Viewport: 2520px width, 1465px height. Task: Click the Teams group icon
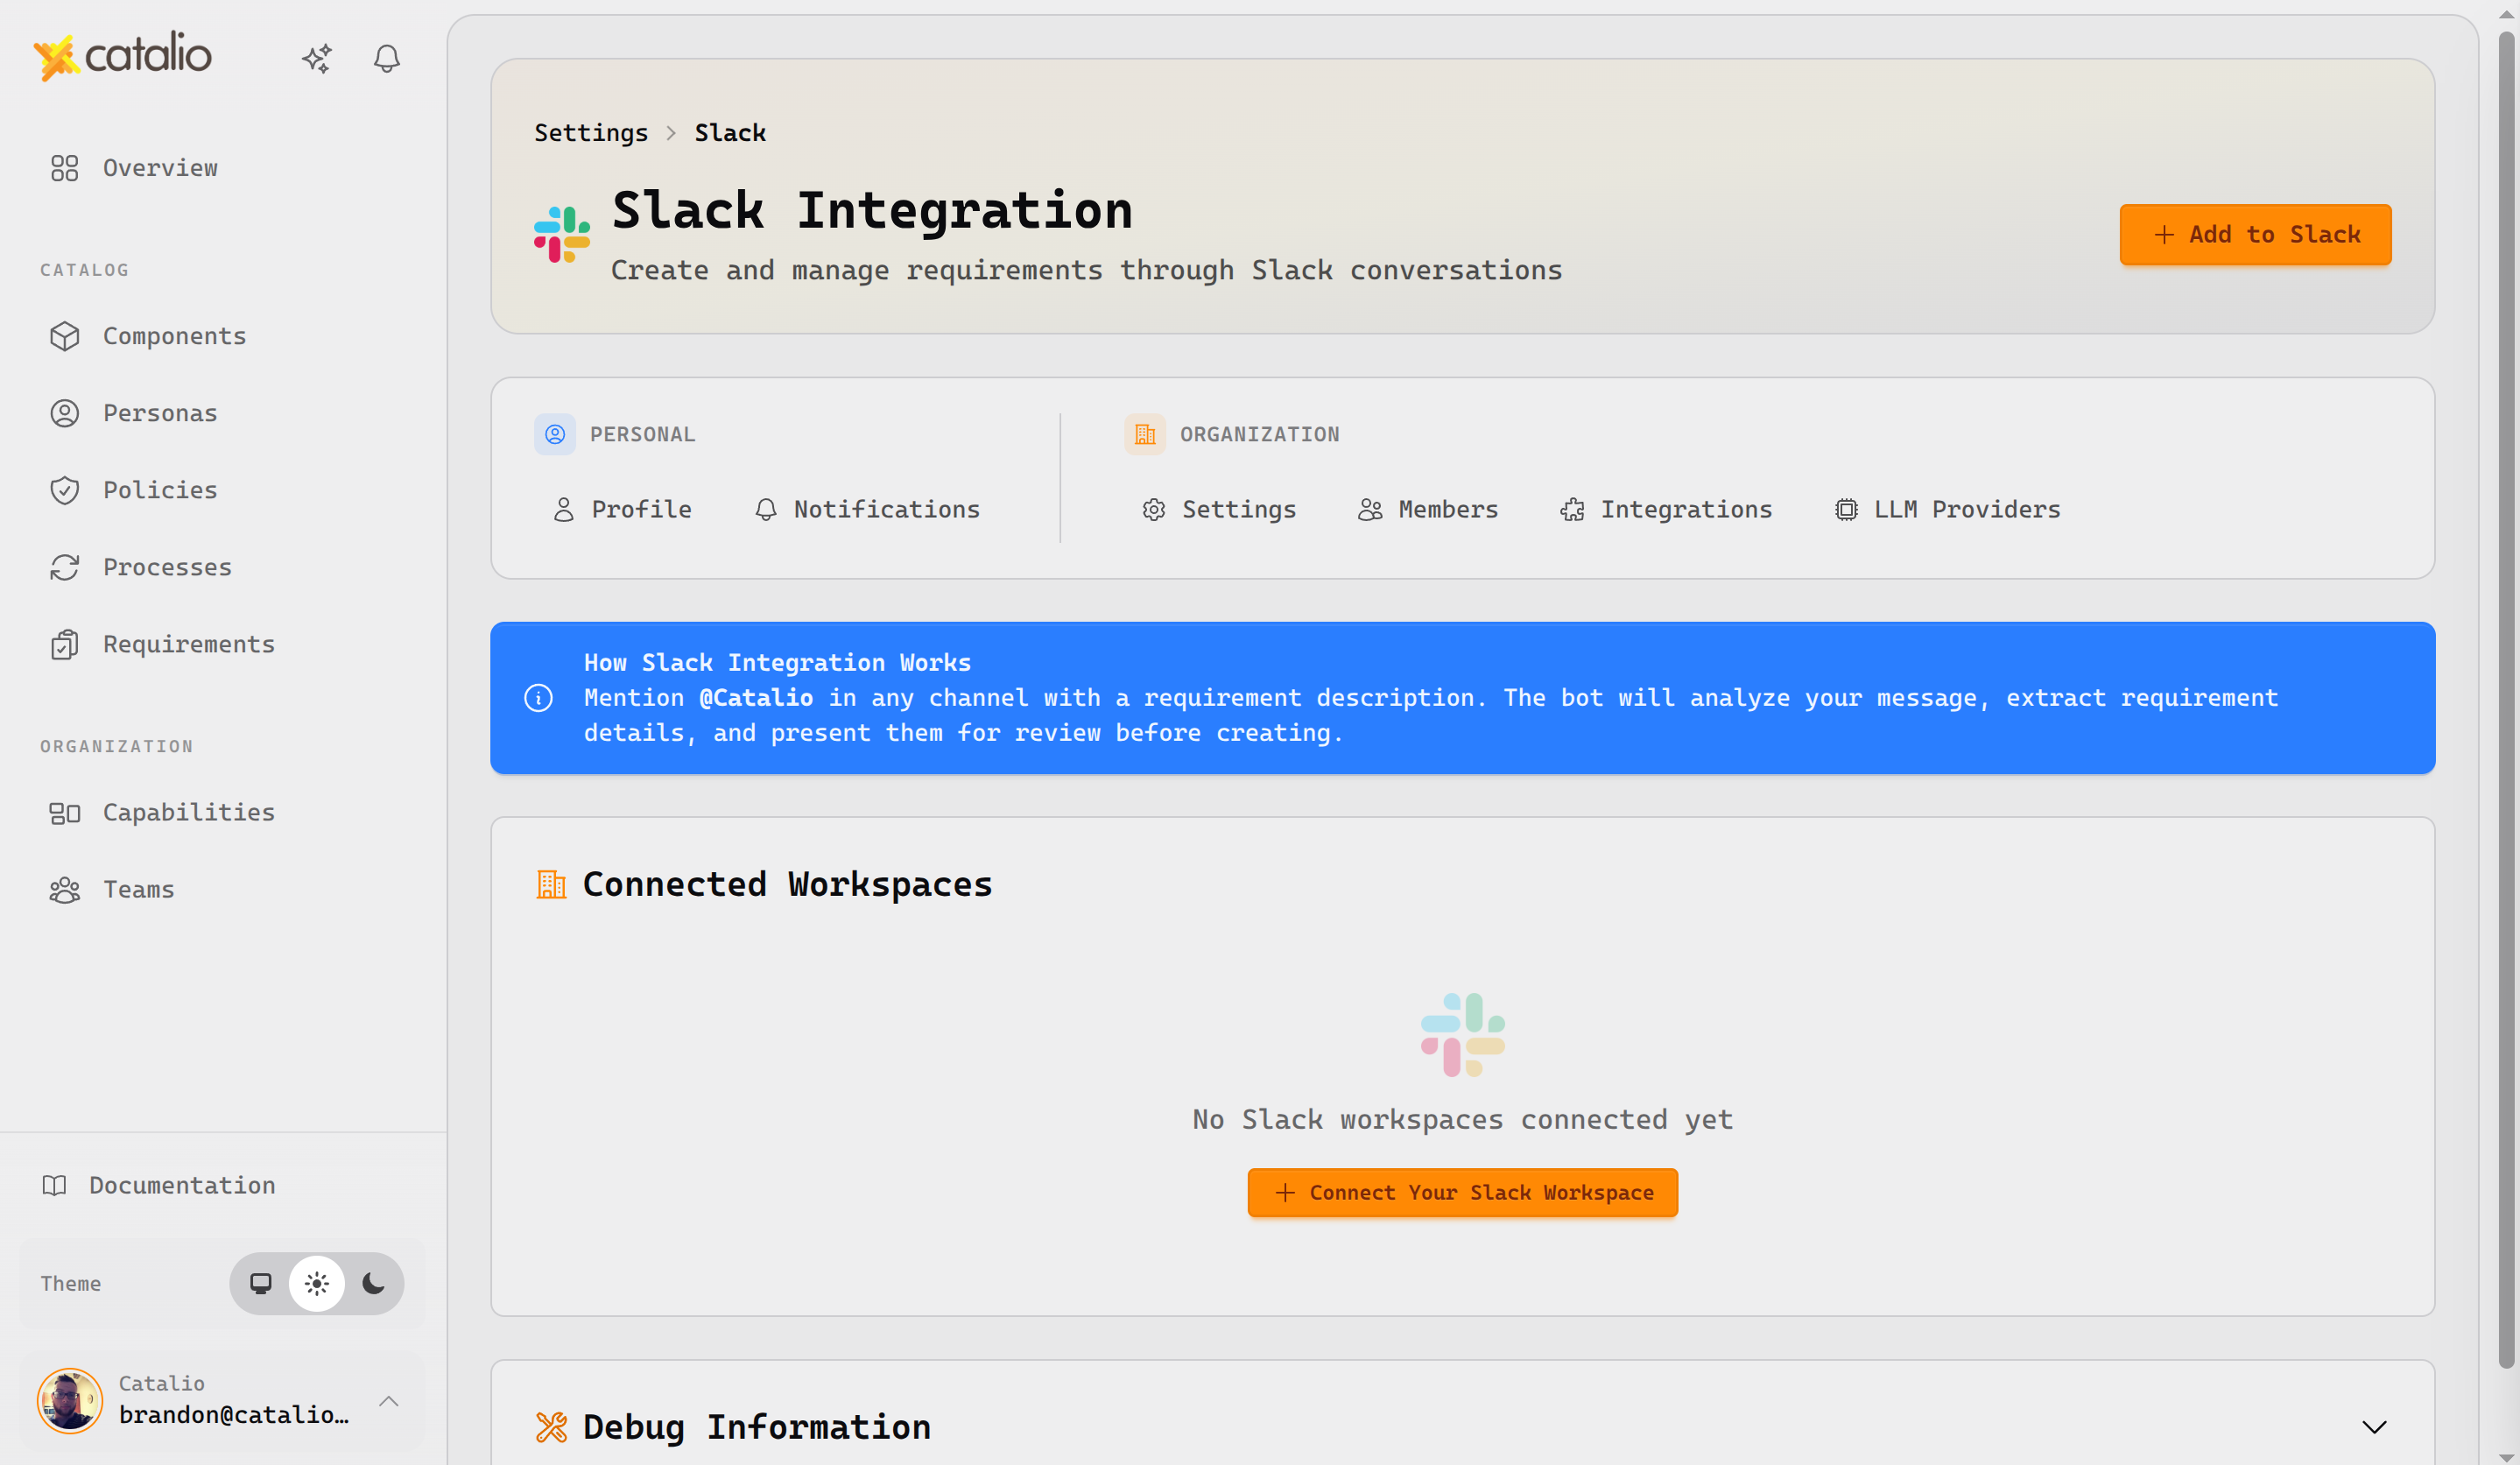pos(65,889)
